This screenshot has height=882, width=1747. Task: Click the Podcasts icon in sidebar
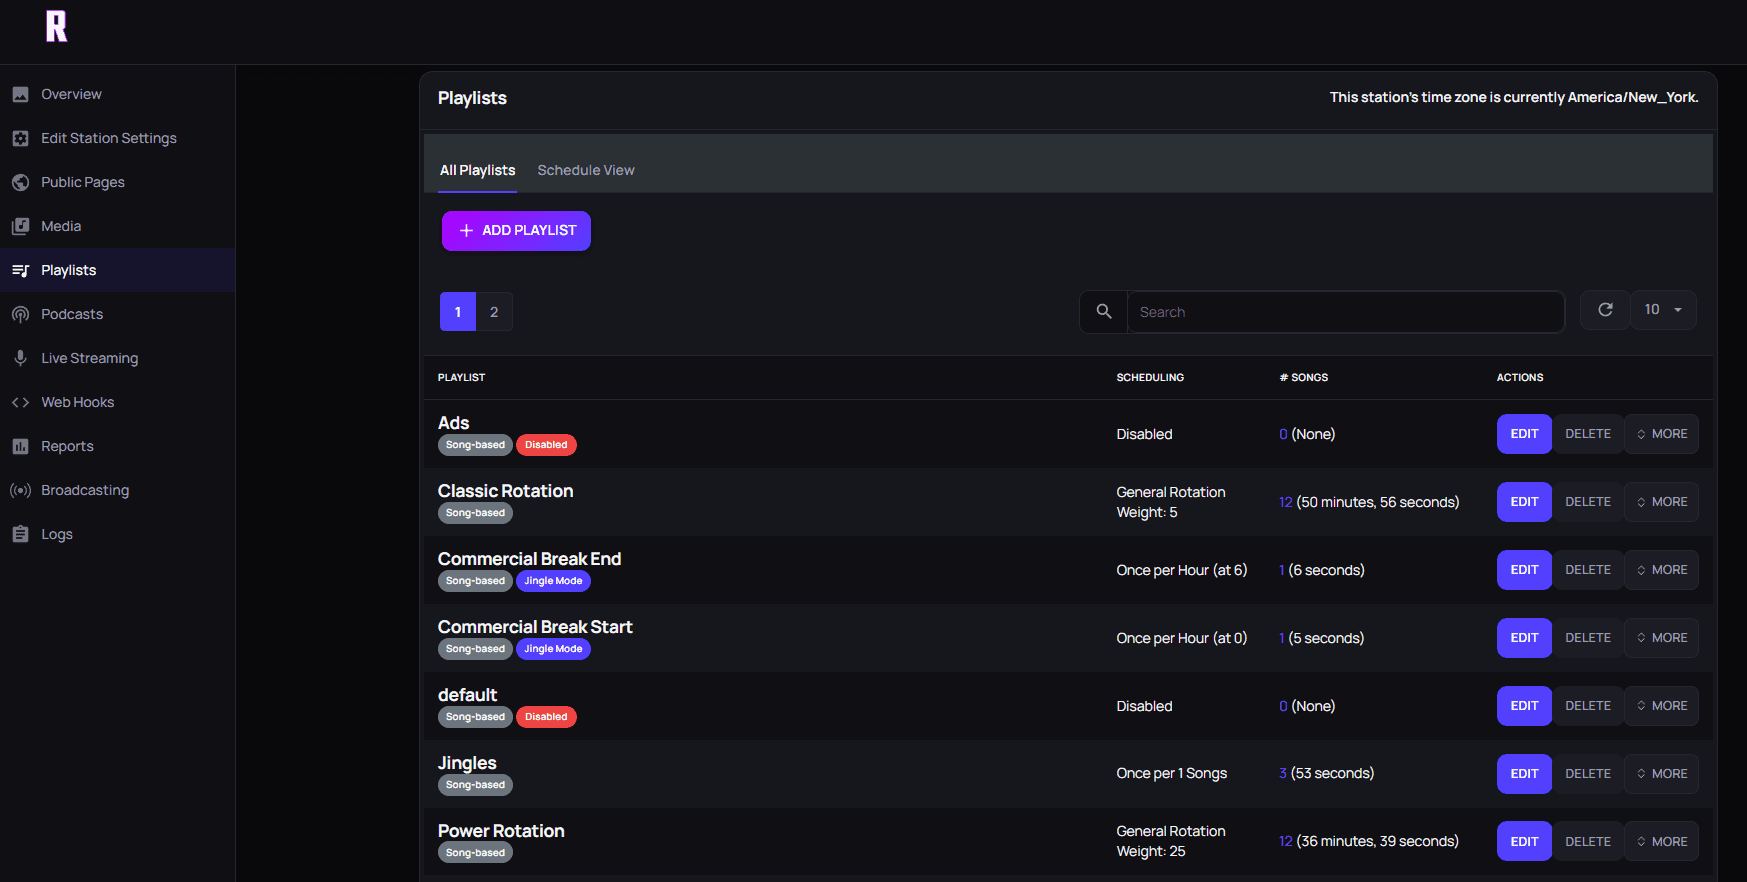20,314
